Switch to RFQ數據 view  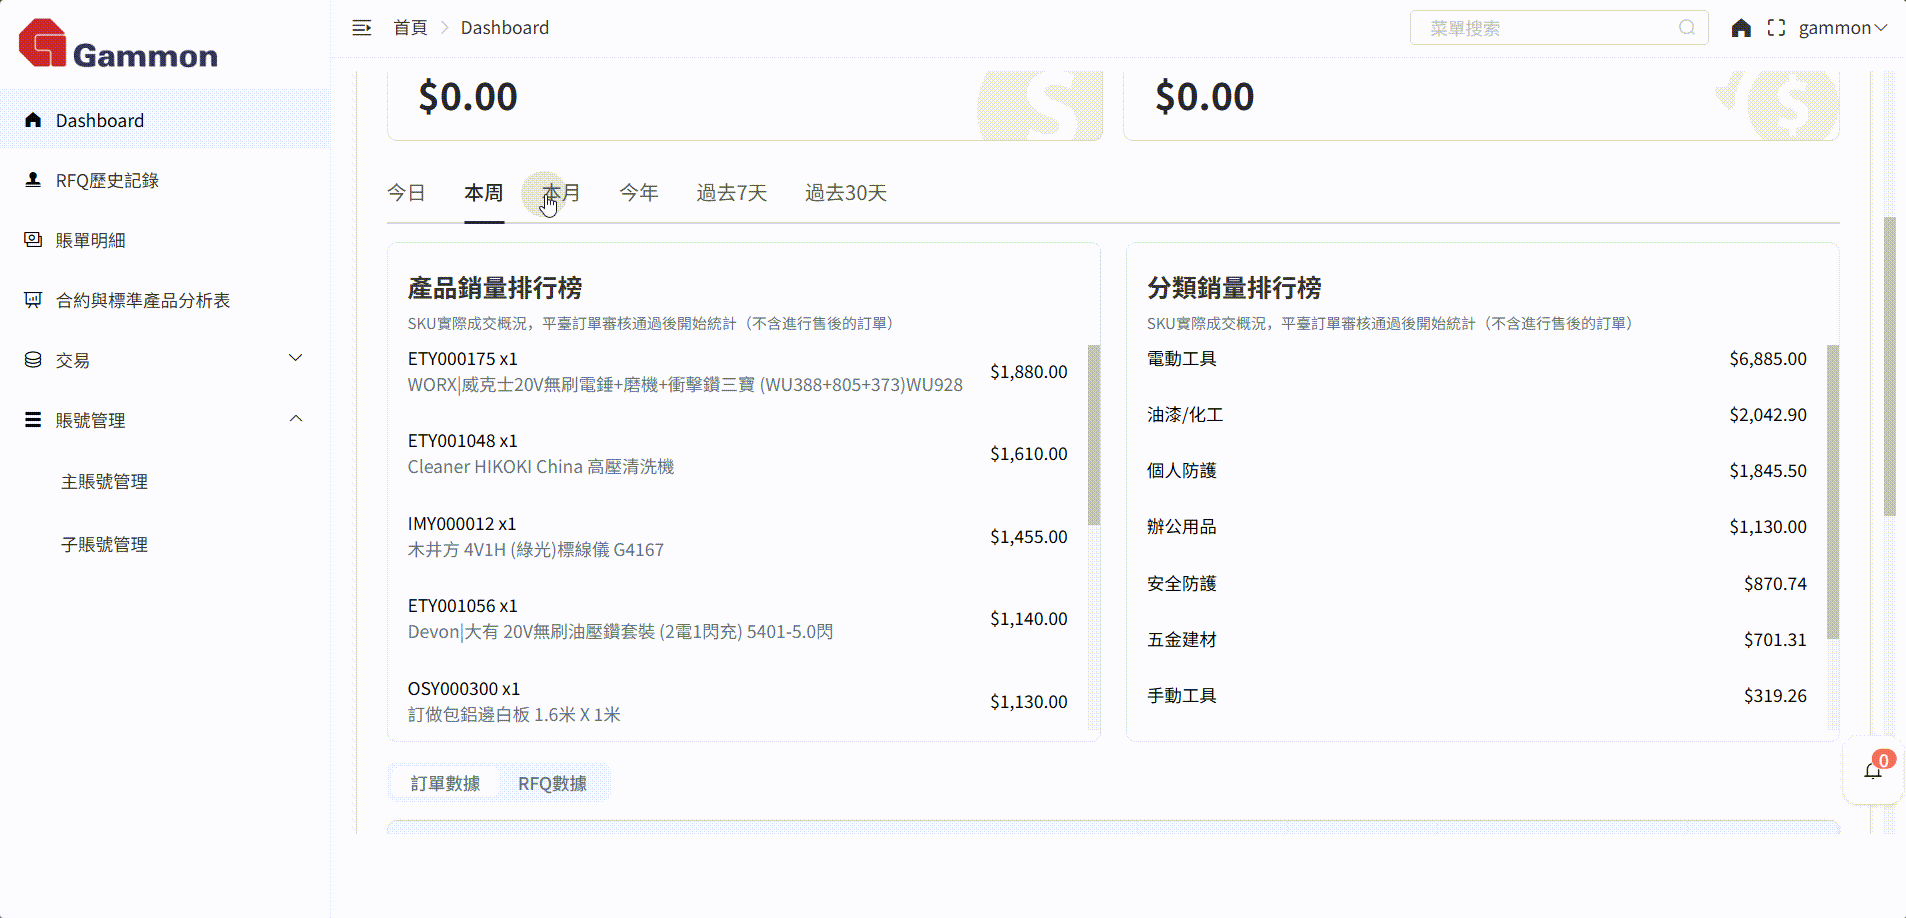click(552, 784)
